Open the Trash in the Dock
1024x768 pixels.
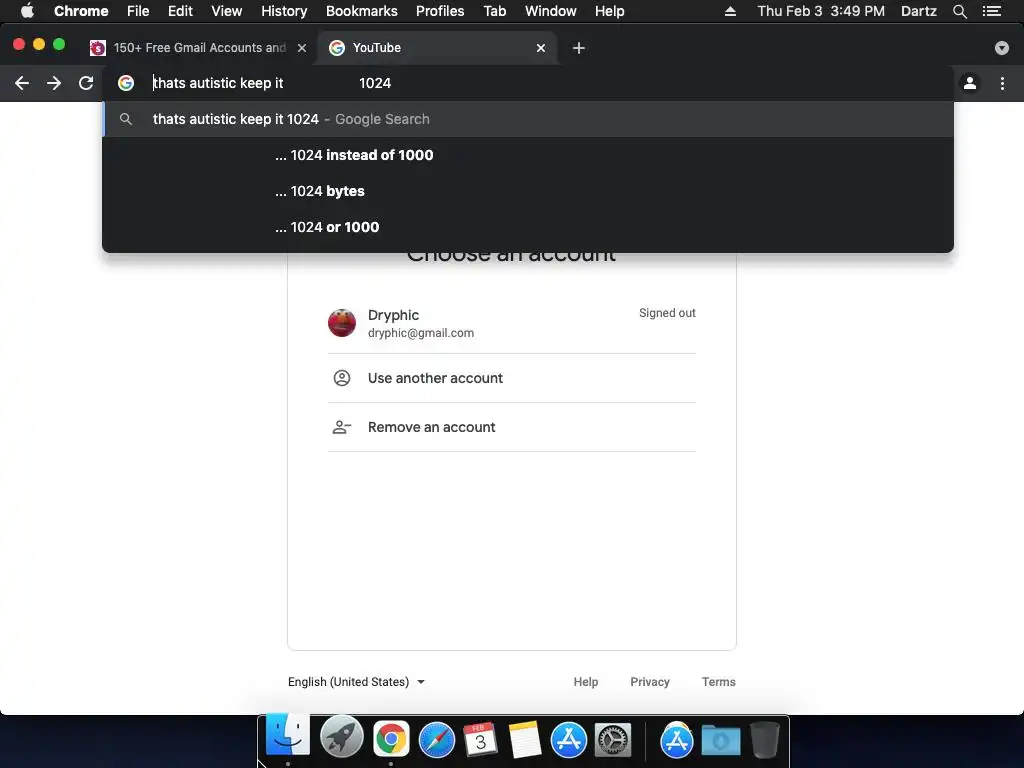pyautogui.click(x=765, y=740)
